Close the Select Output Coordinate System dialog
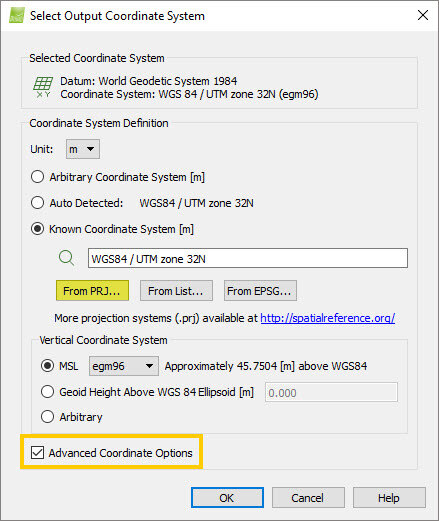Screen dimensions: 439x521 [423, 15]
